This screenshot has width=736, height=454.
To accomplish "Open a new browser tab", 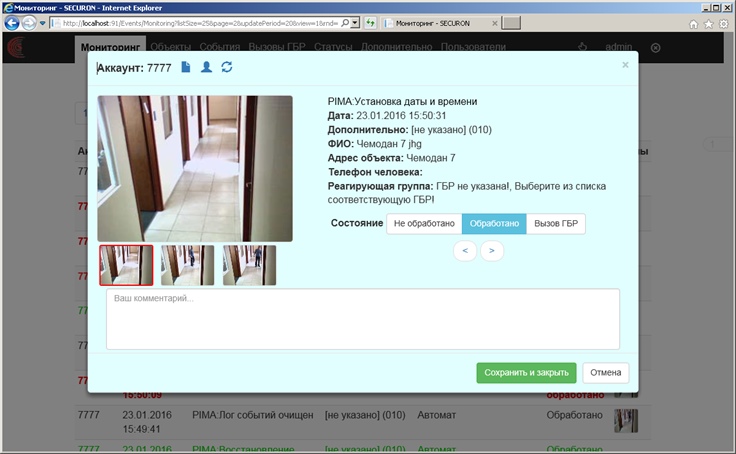I will click(511, 23).
